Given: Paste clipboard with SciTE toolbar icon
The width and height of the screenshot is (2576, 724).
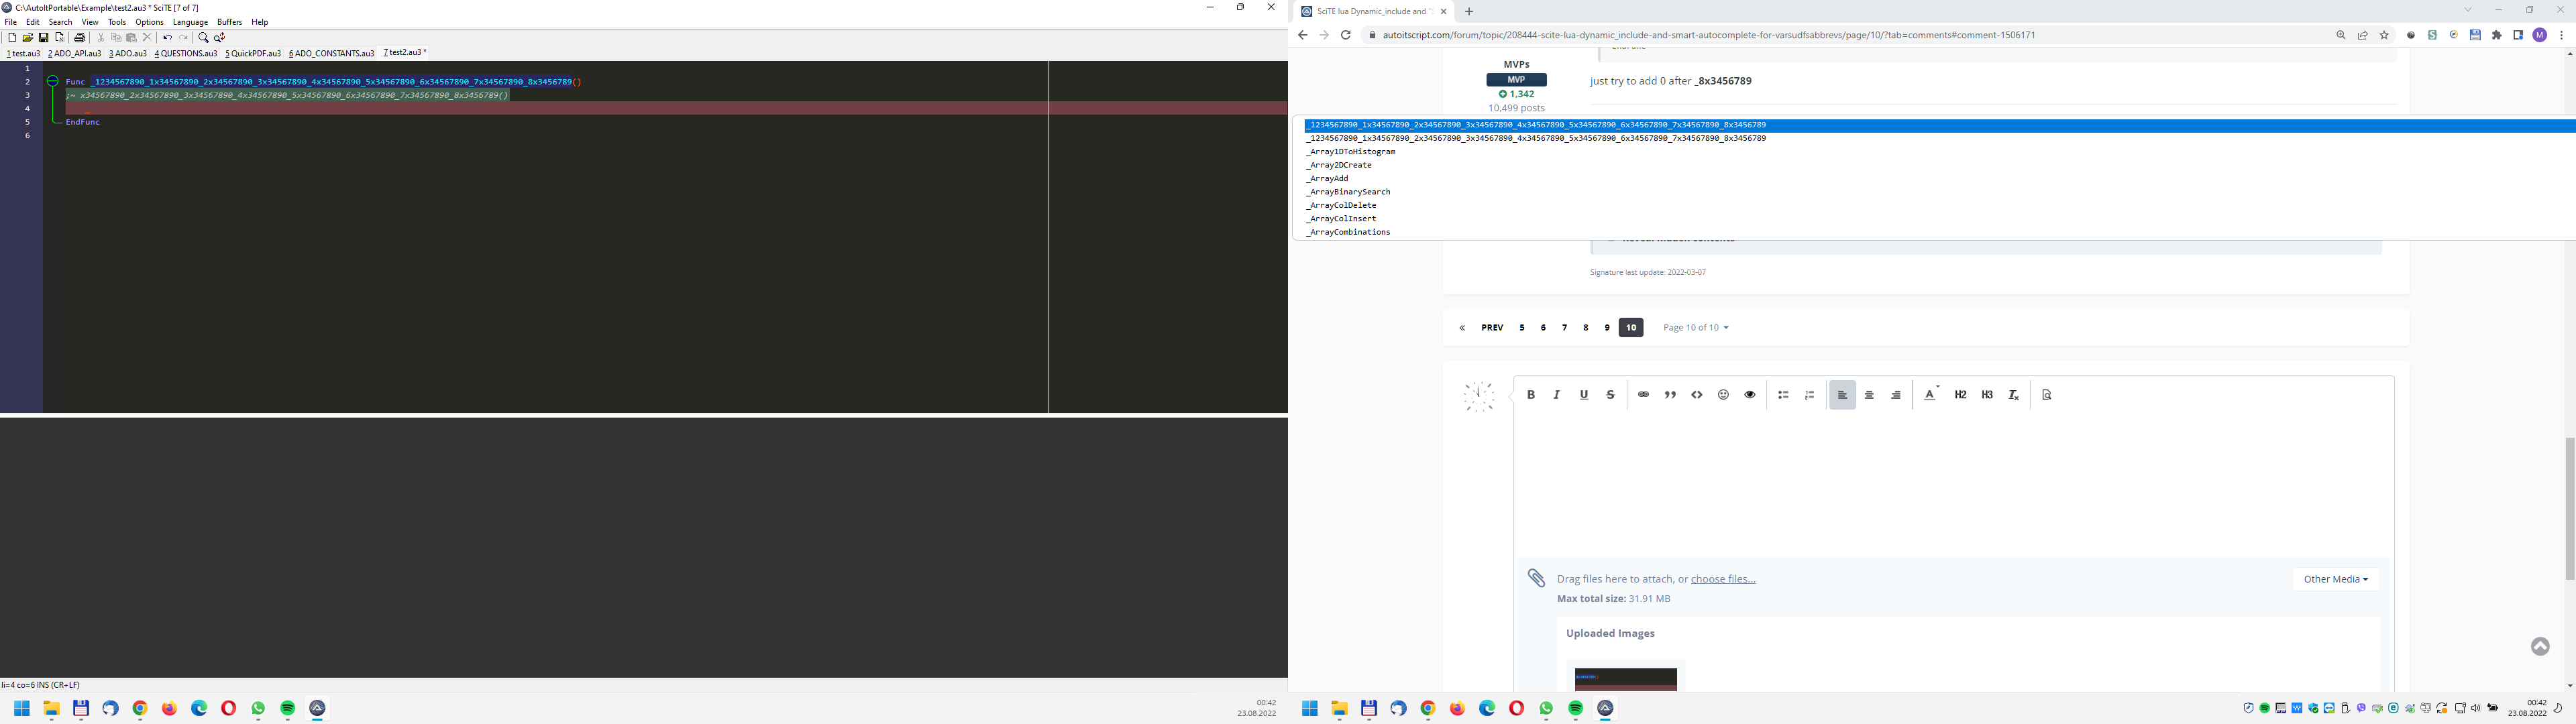Looking at the screenshot, I should click(x=131, y=38).
